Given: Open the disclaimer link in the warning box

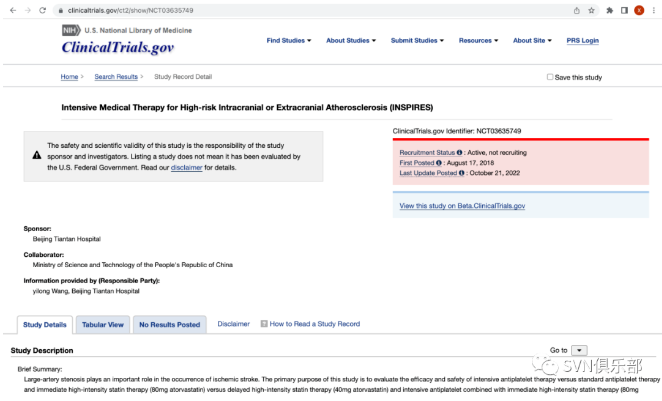Looking at the screenshot, I should coord(187,168).
